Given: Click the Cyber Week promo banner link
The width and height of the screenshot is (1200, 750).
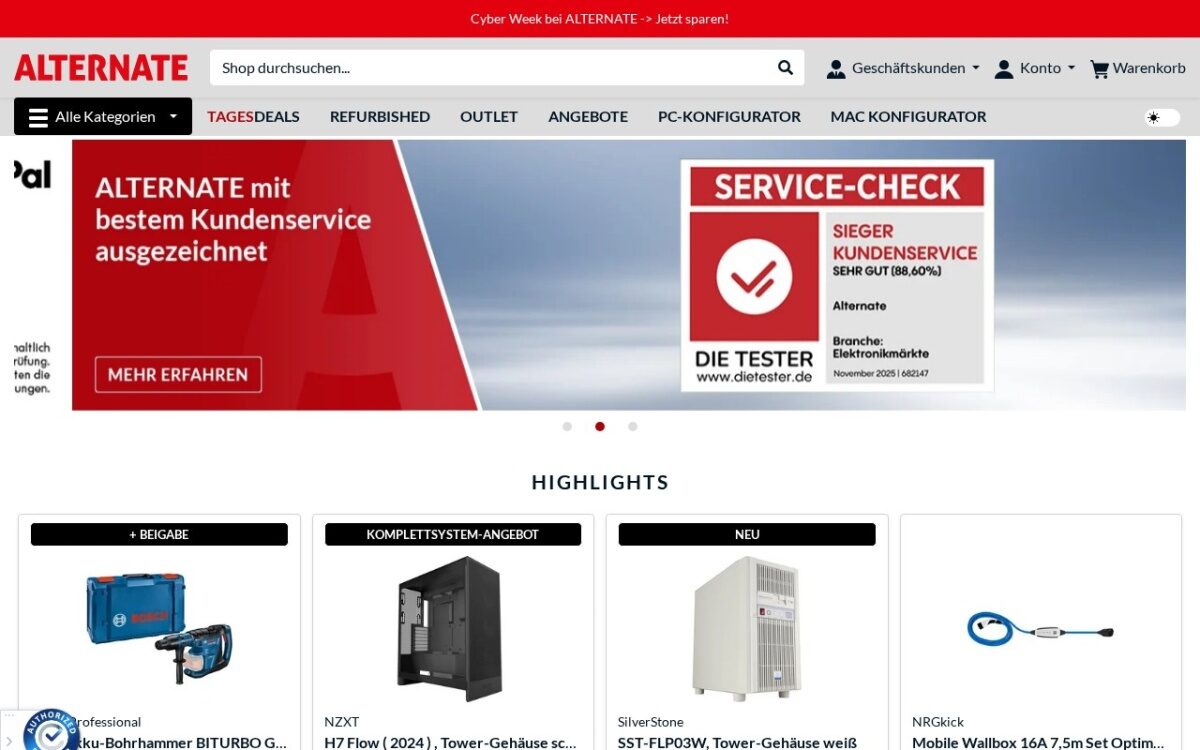Looking at the screenshot, I should click(x=600, y=19).
